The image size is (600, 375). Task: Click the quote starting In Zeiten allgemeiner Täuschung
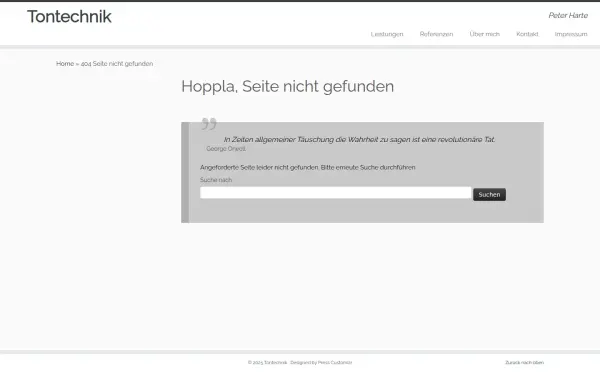point(359,140)
